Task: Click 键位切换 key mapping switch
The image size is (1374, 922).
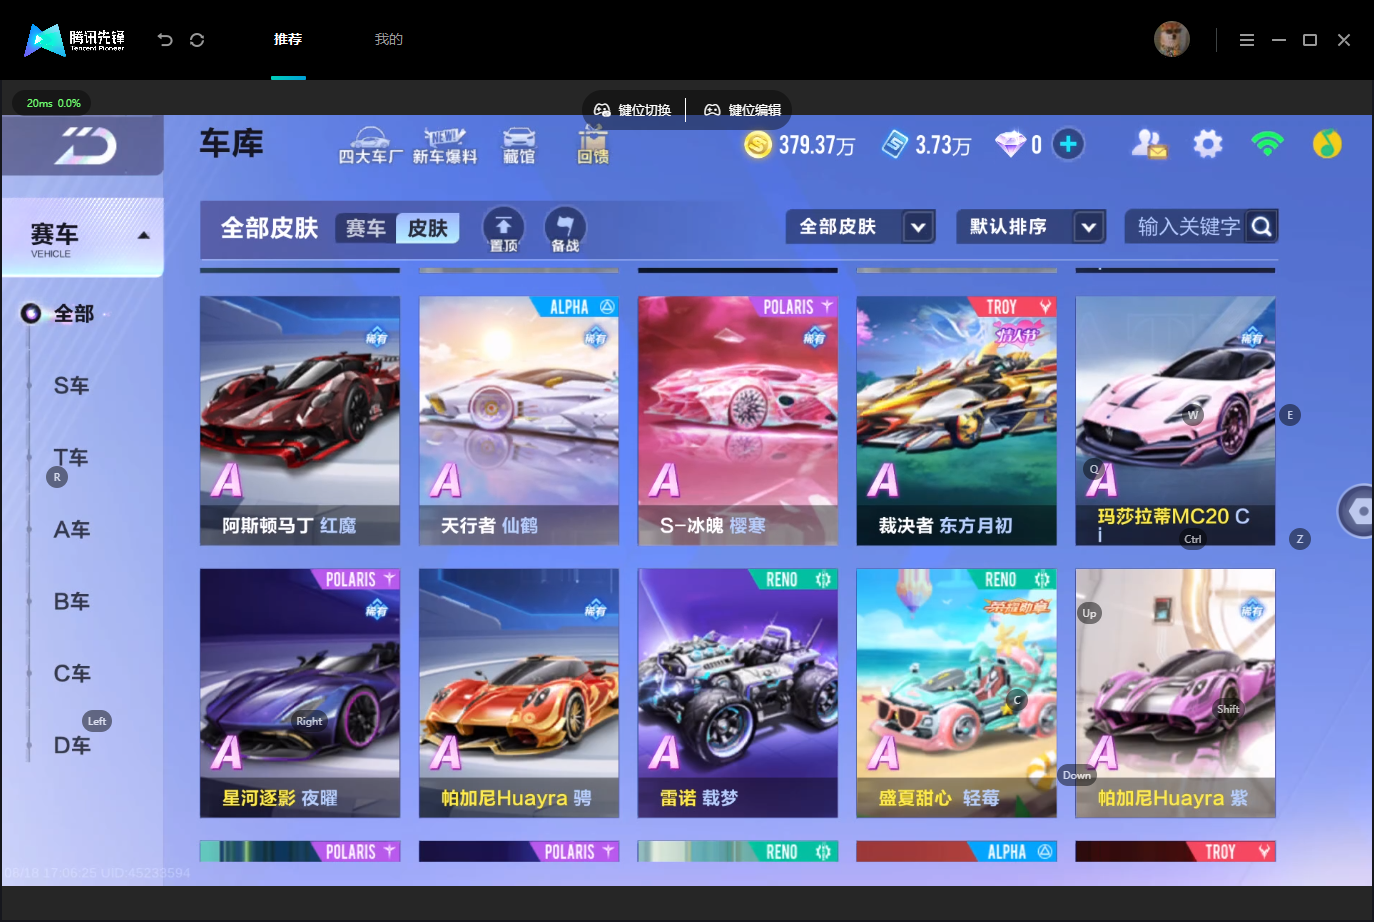Action: (633, 110)
